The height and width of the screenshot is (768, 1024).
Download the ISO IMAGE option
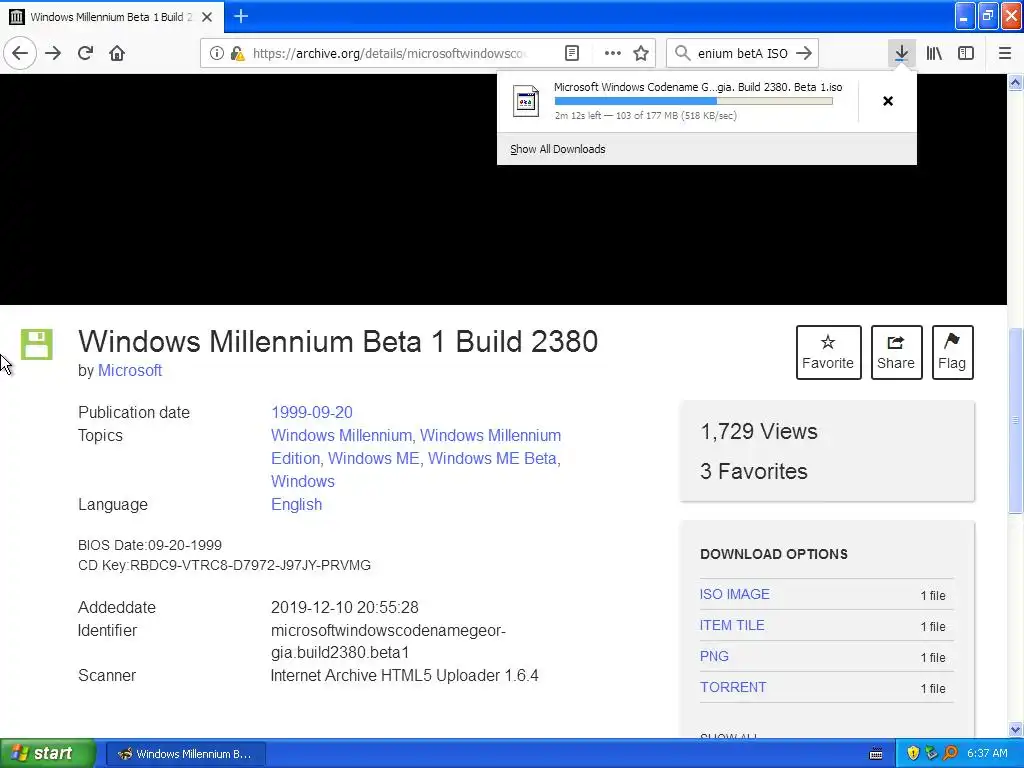[735, 594]
